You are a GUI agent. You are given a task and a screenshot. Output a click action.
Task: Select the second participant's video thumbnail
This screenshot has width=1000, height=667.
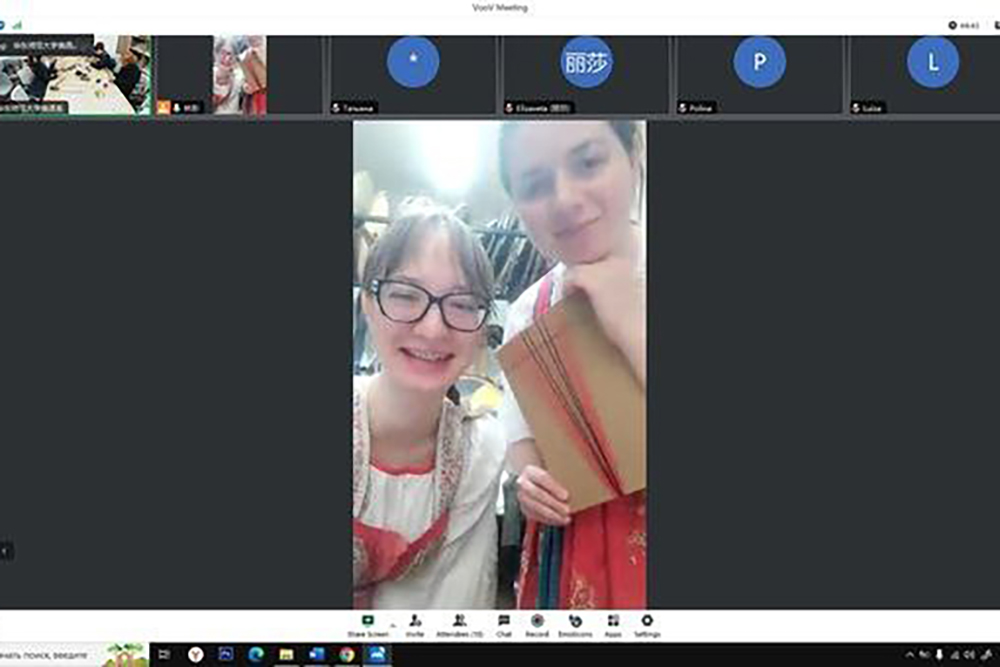[240, 75]
